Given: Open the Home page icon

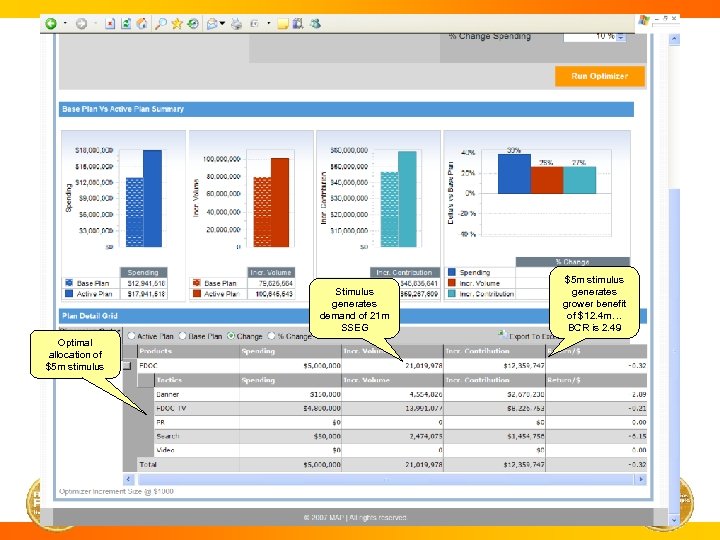Looking at the screenshot, I should (x=142, y=23).
